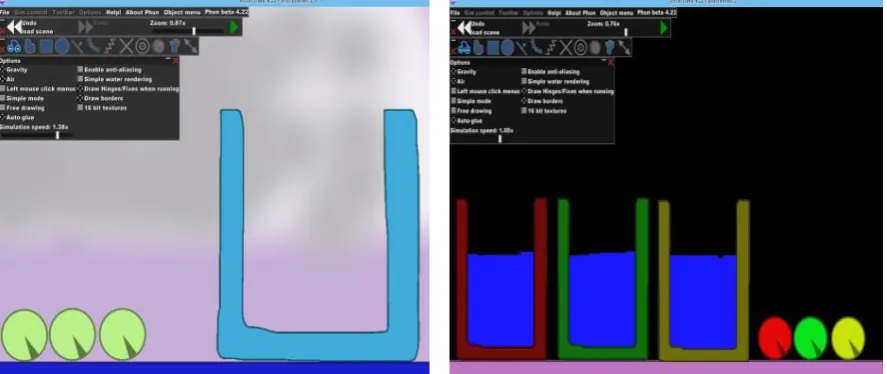
Task: Click the Redo fast-forward arrows in right window
Action: tap(528, 28)
